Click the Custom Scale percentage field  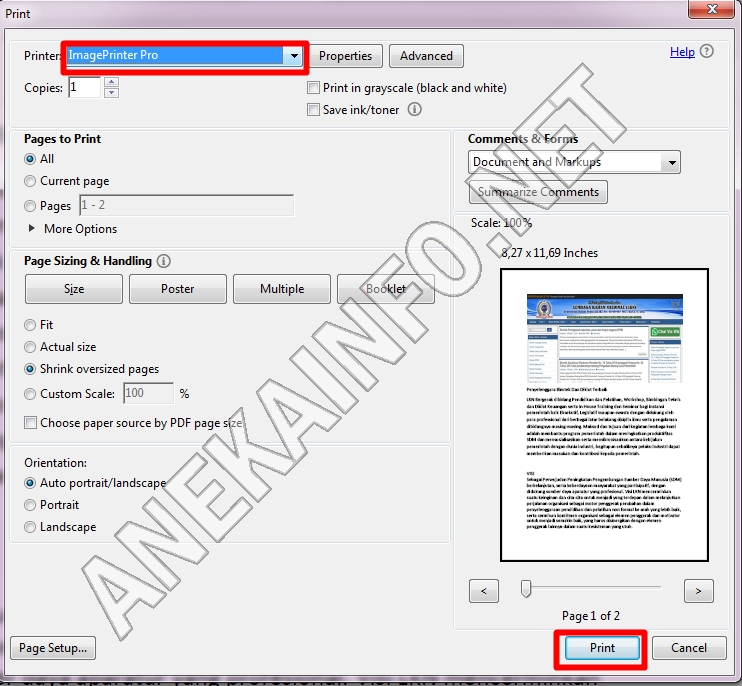149,394
